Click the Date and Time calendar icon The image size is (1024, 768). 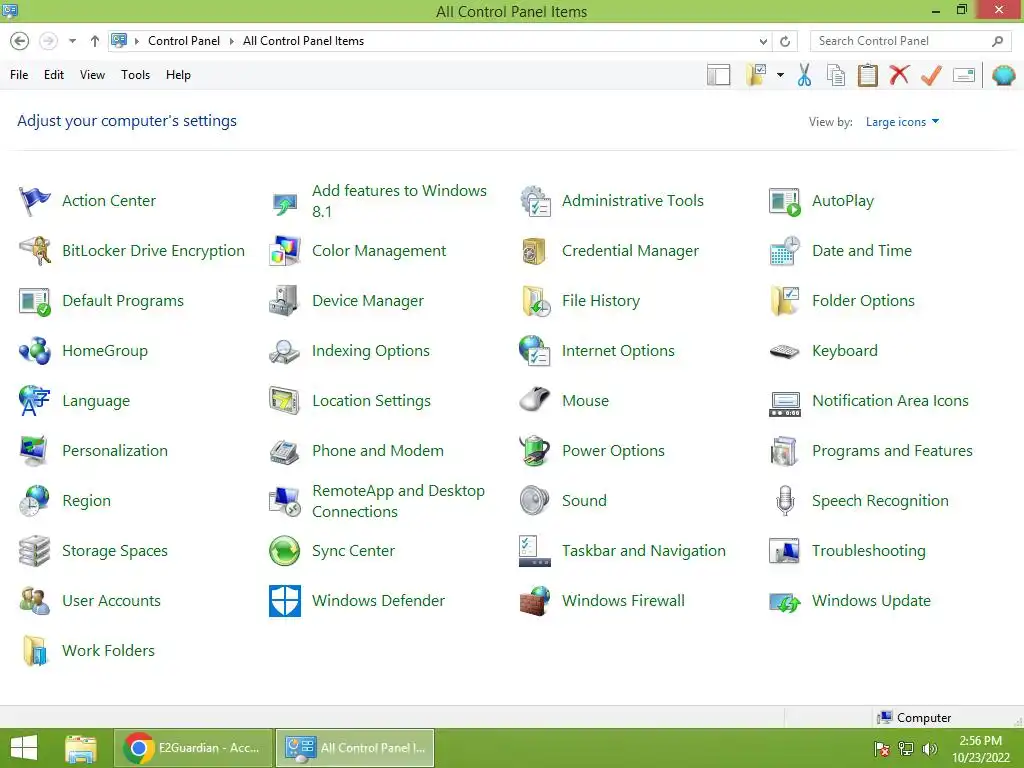pos(785,251)
